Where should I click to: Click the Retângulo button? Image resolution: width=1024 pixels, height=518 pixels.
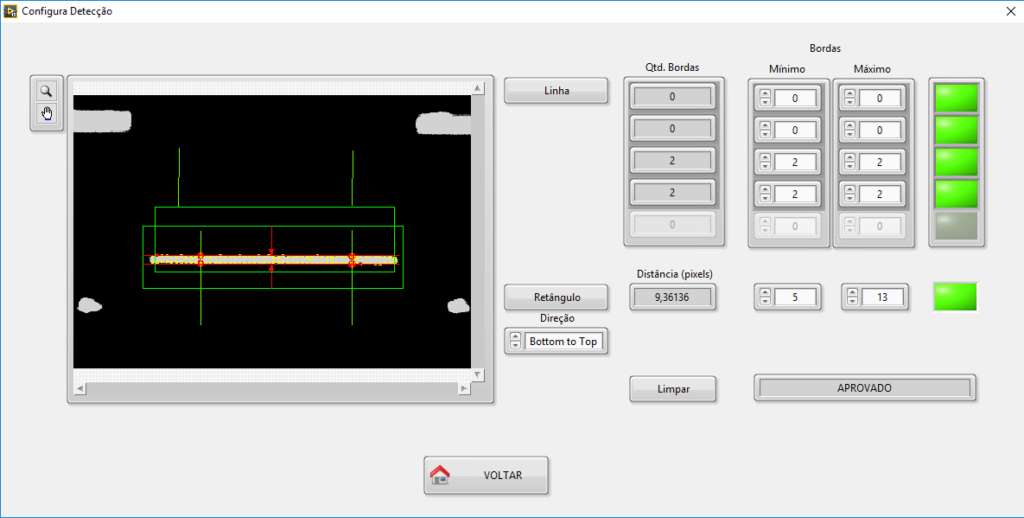pyautogui.click(x=556, y=297)
